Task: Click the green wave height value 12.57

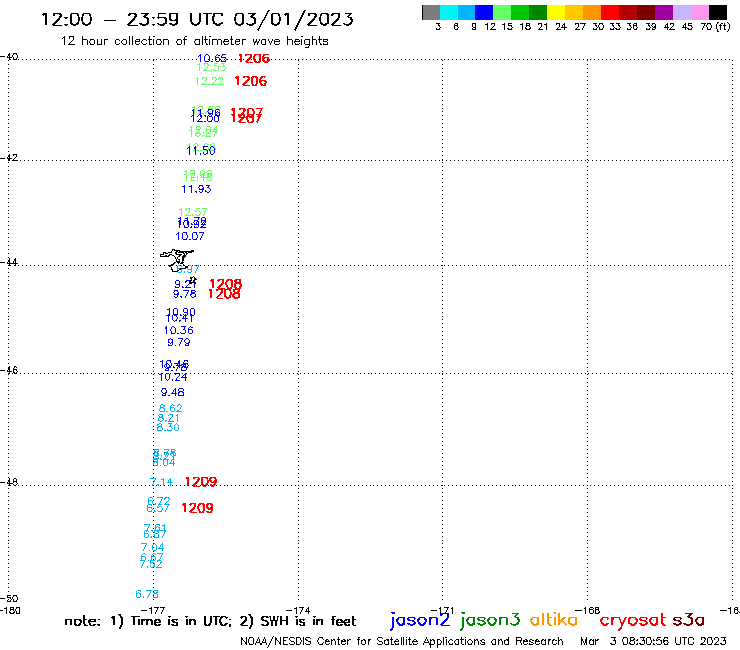Action: coord(193,212)
